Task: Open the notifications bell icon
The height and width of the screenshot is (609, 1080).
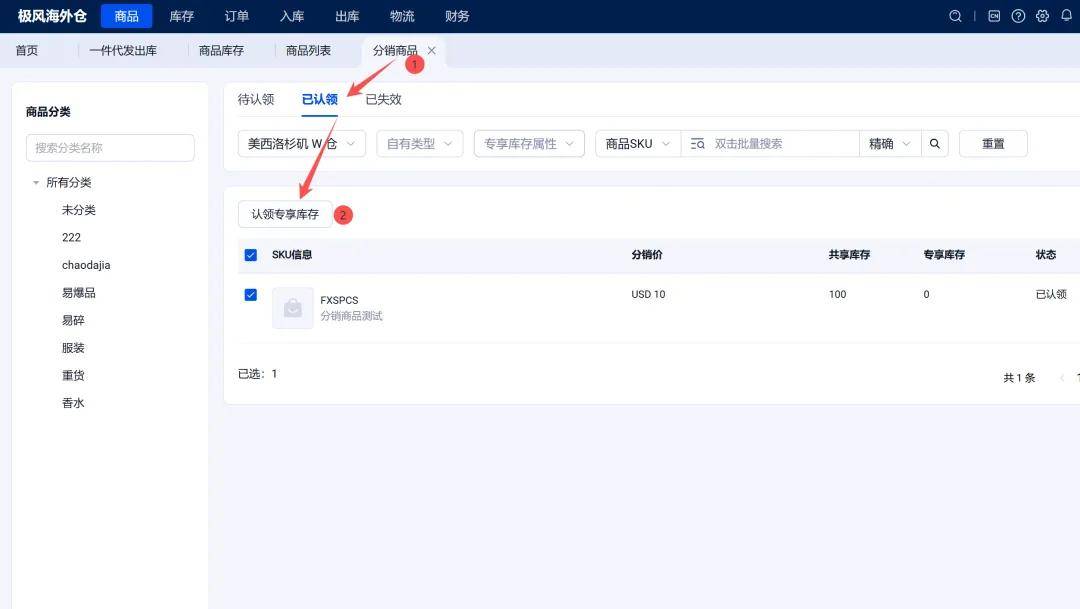Action: pyautogui.click(x=1066, y=16)
